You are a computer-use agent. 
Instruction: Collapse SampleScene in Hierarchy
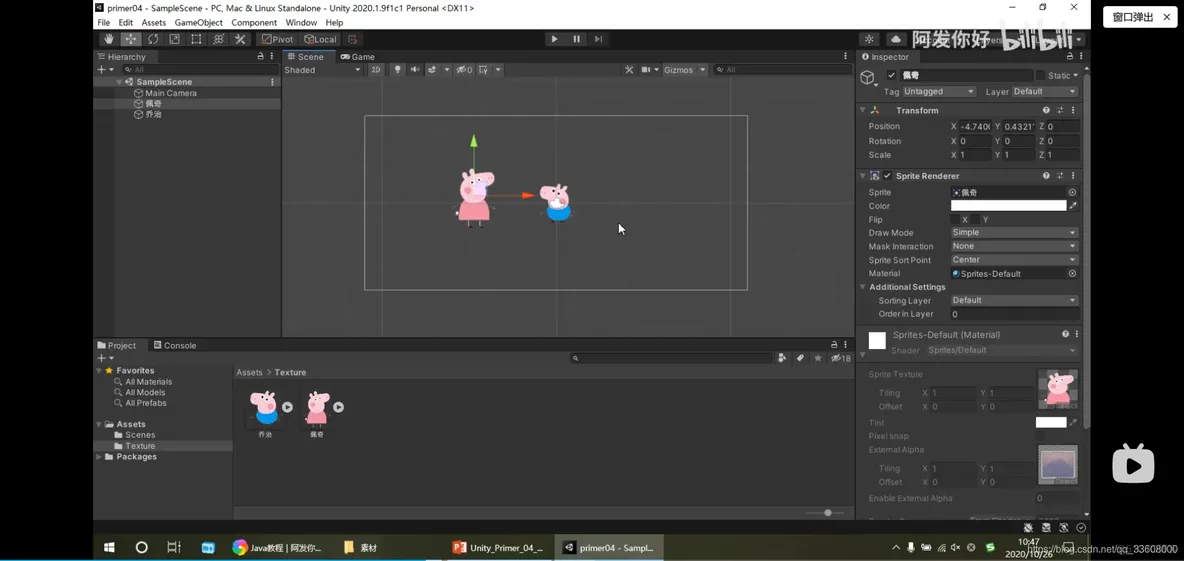click(x=119, y=82)
